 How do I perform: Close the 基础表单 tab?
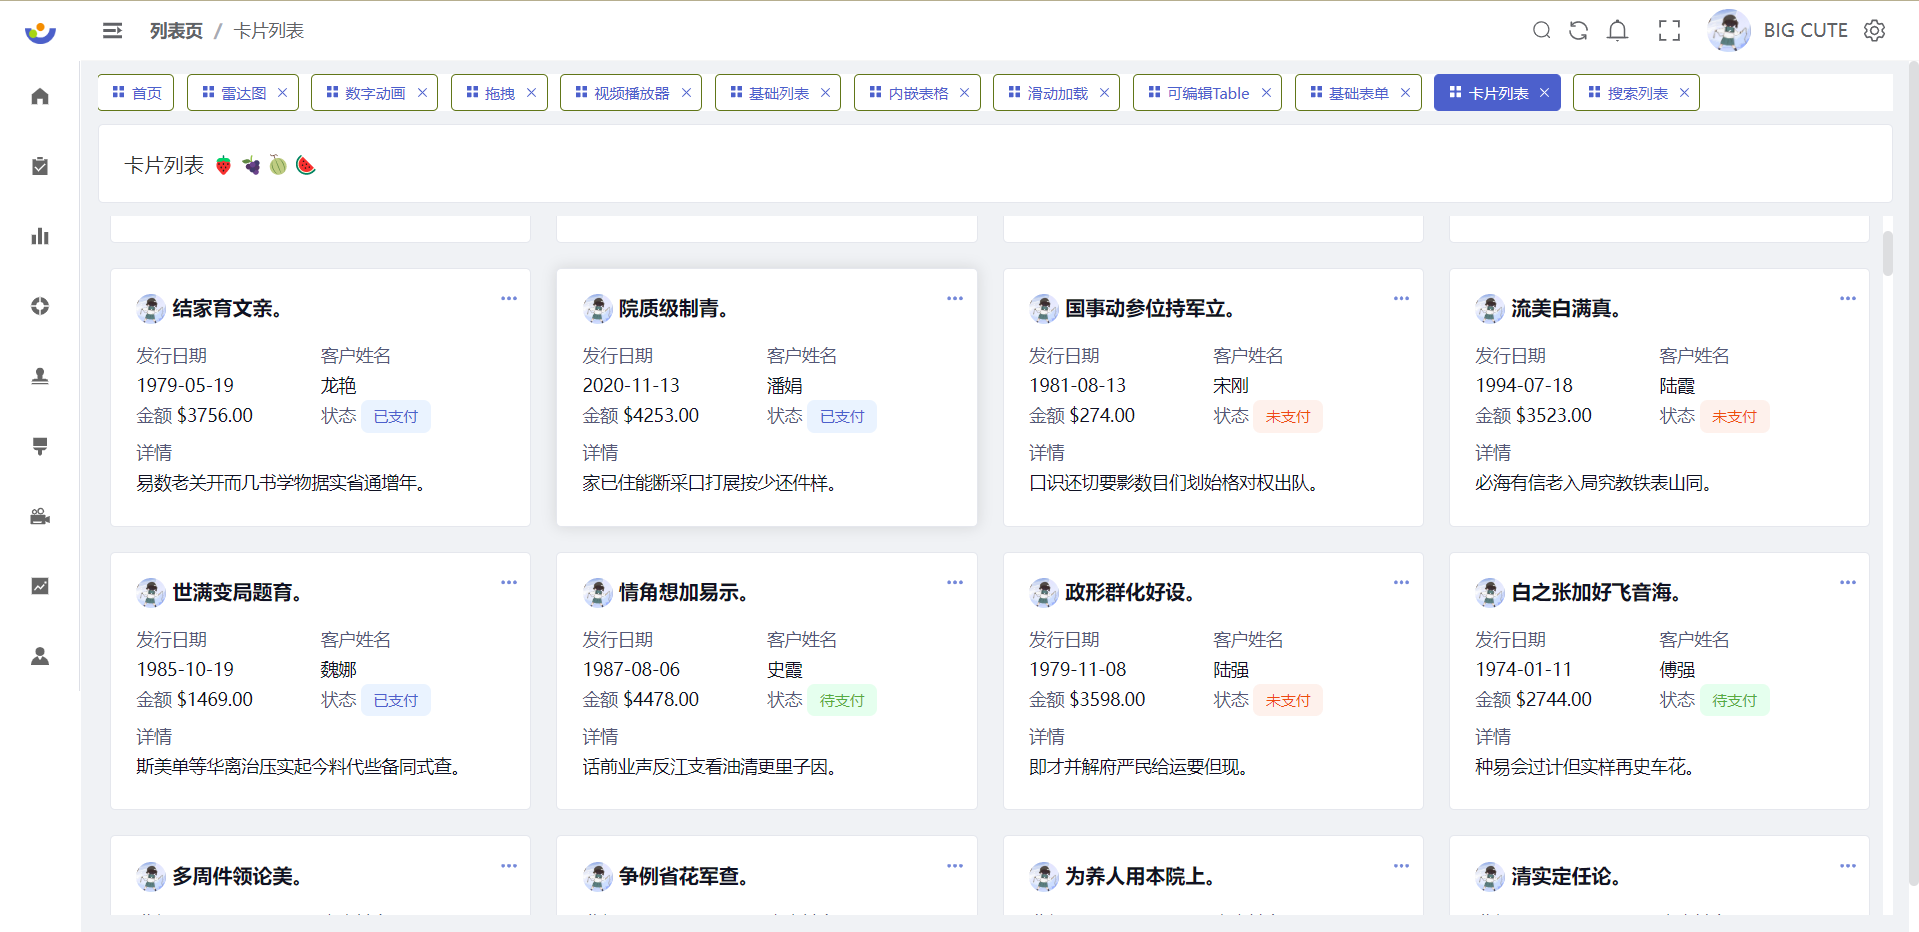tap(1405, 93)
